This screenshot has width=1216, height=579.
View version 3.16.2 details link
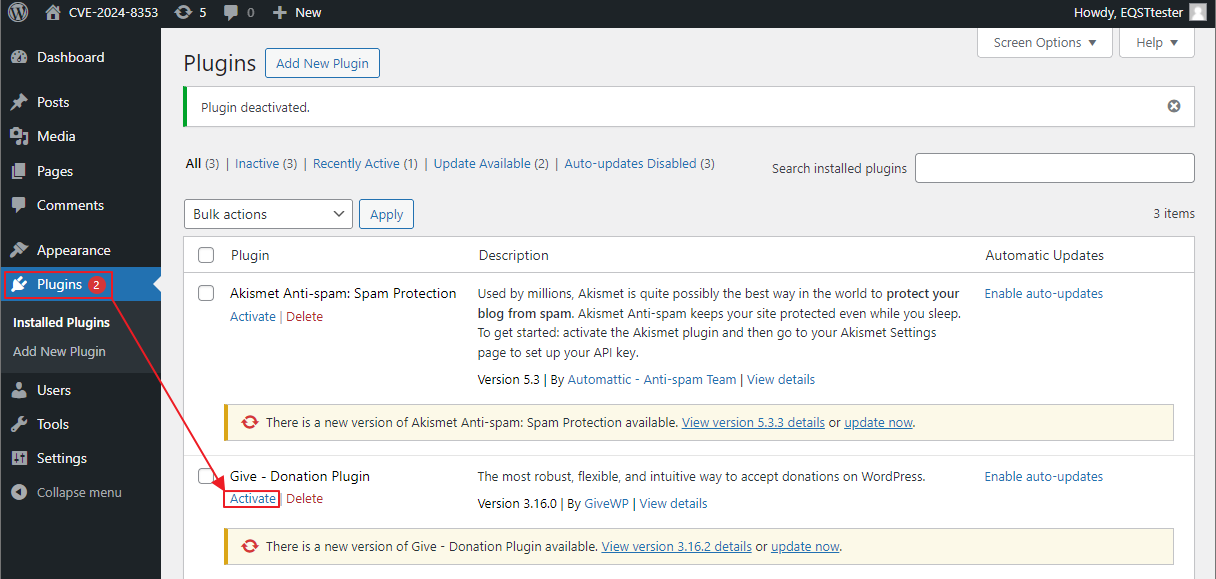677,546
